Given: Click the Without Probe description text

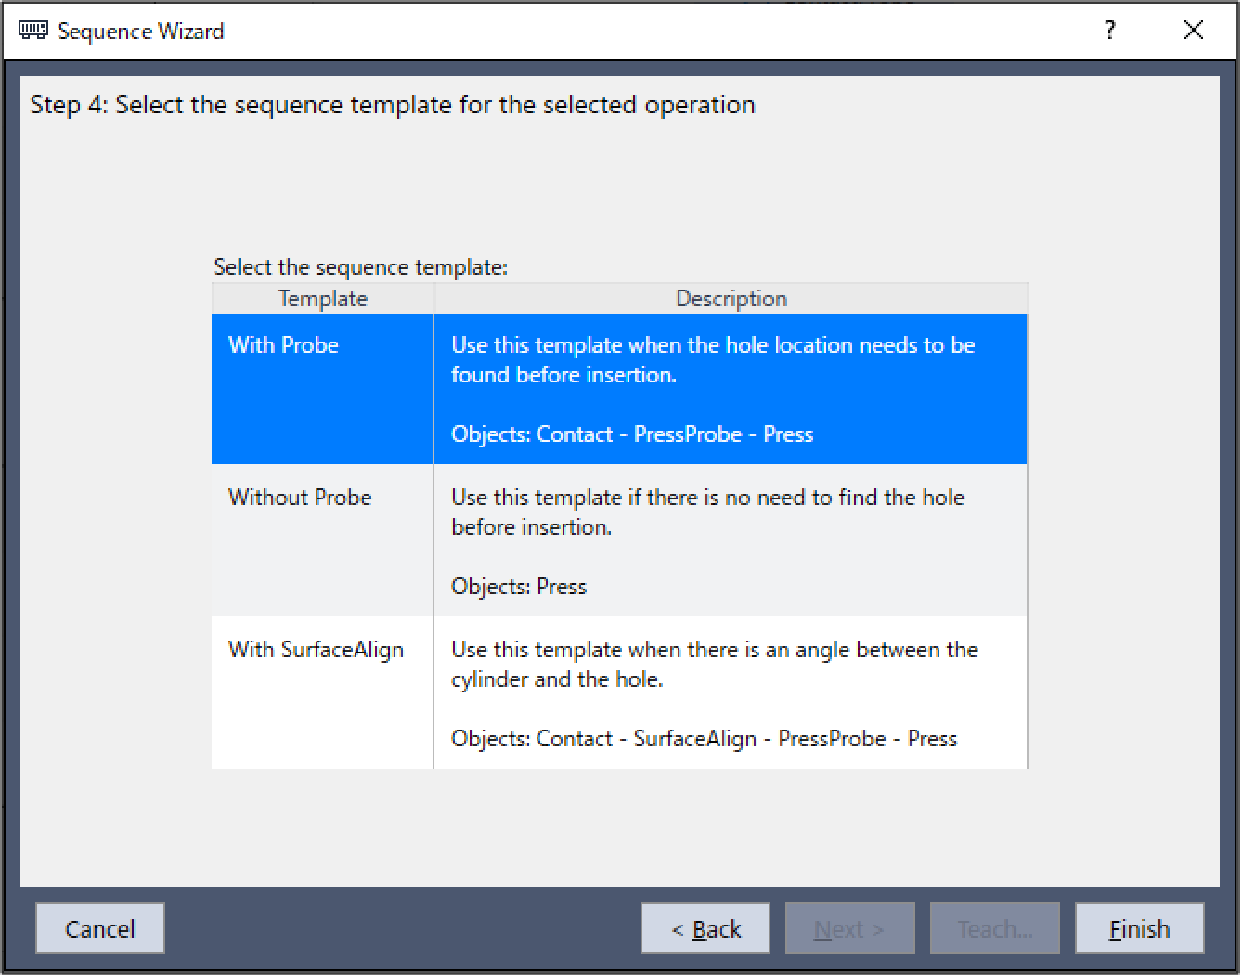Looking at the screenshot, I should pyautogui.click(x=707, y=511).
